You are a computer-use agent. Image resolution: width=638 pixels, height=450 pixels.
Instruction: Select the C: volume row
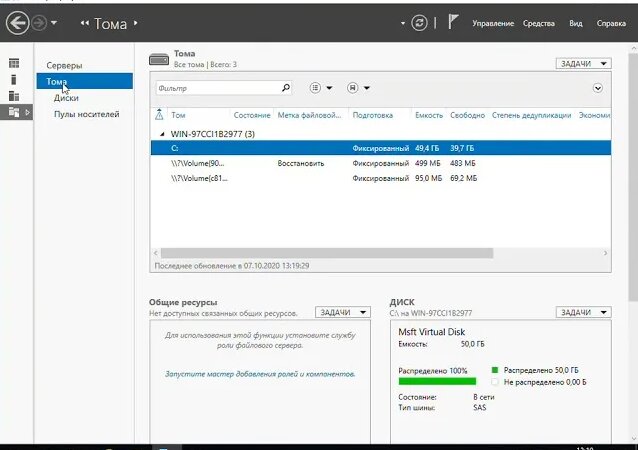pyautogui.click(x=381, y=148)
